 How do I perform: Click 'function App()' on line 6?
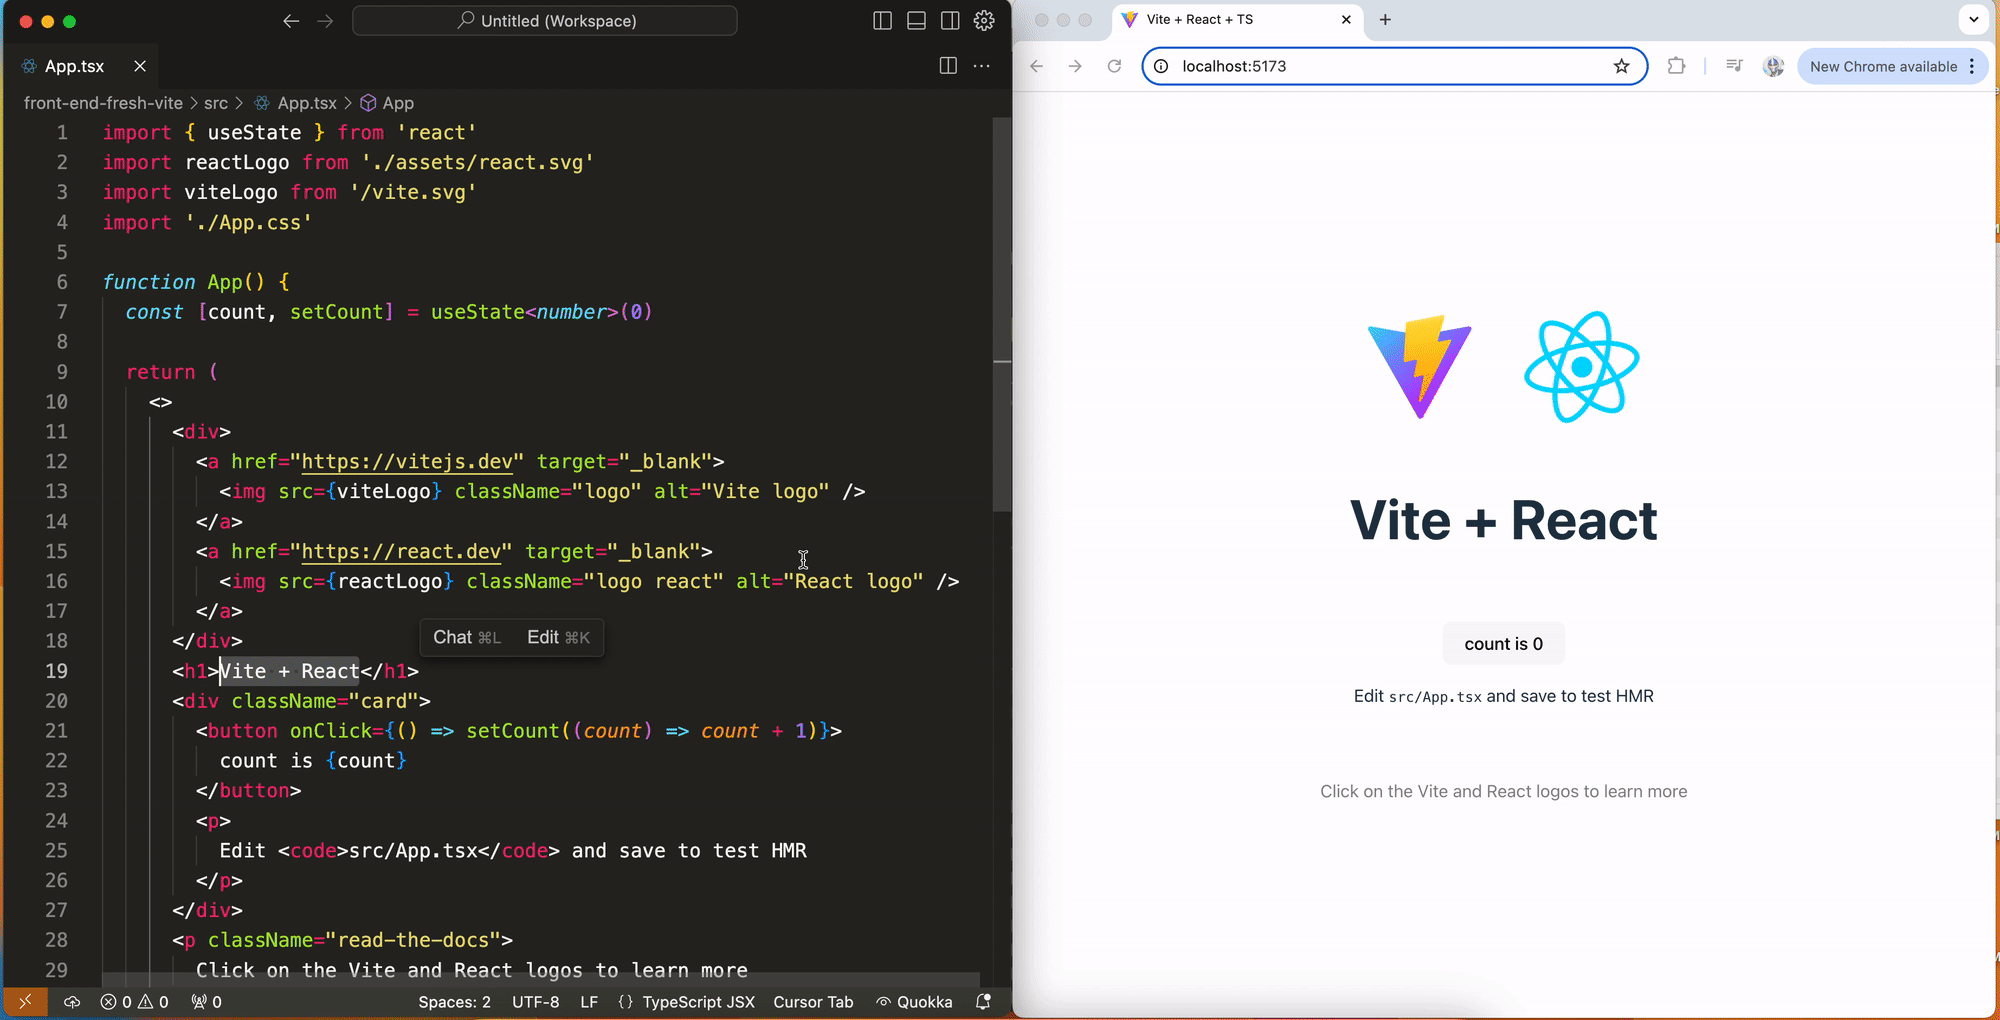pos(183,282)
